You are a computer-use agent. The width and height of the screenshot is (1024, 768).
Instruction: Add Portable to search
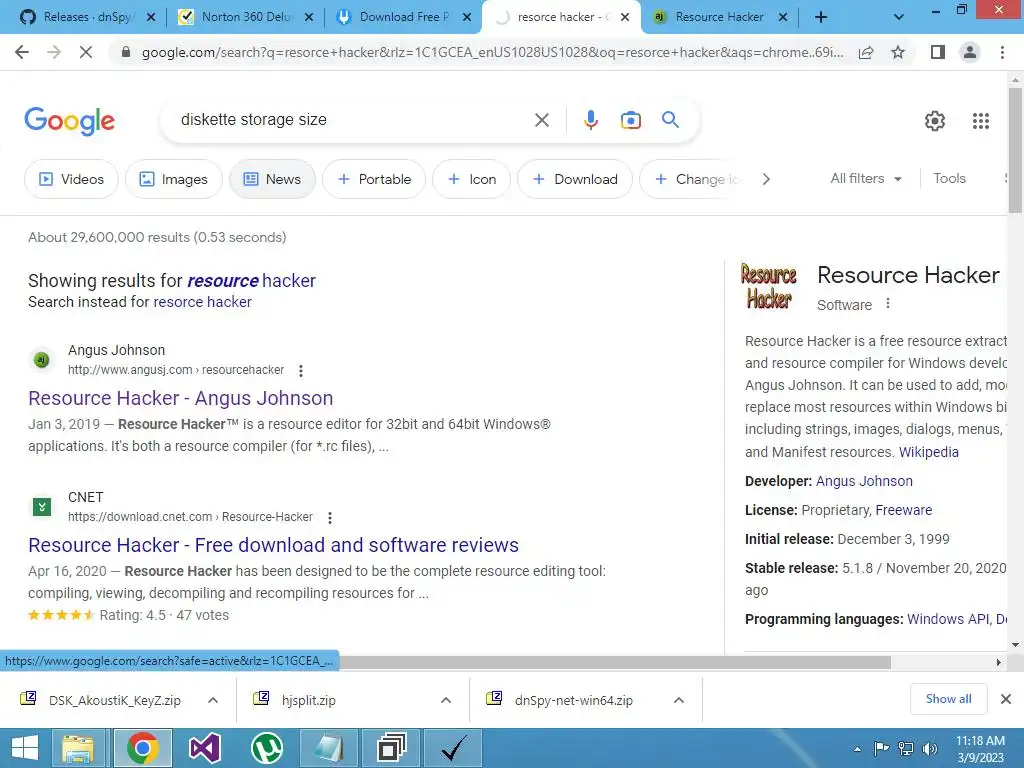point(374,179)
